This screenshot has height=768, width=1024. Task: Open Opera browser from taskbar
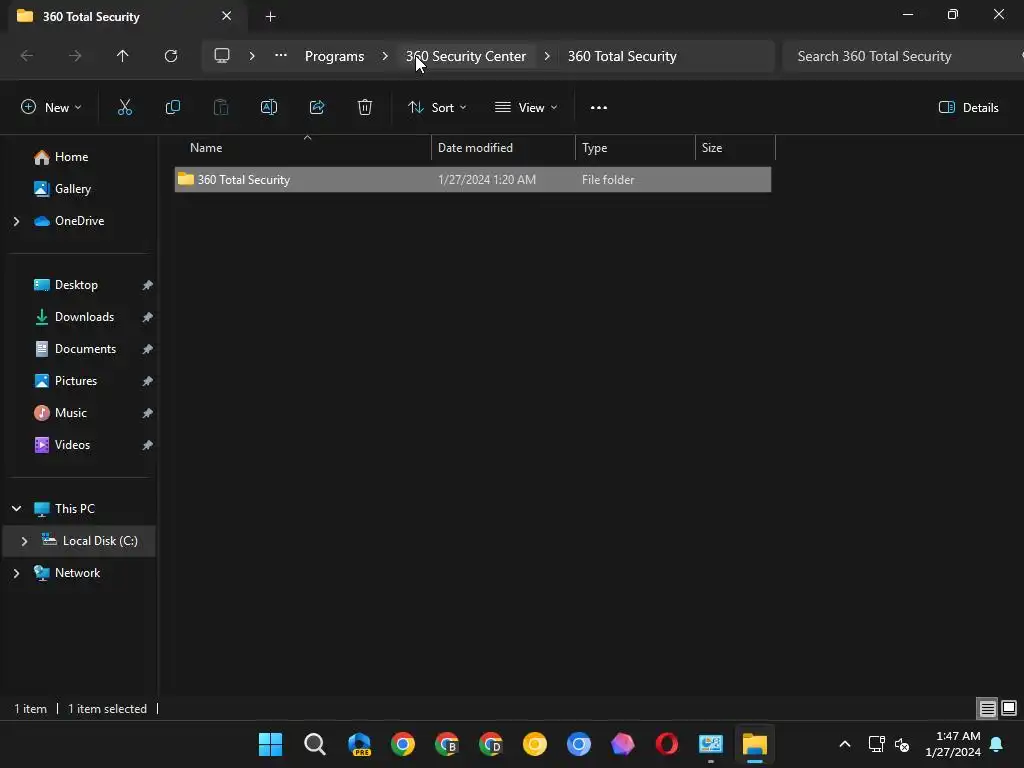(667, 744)
